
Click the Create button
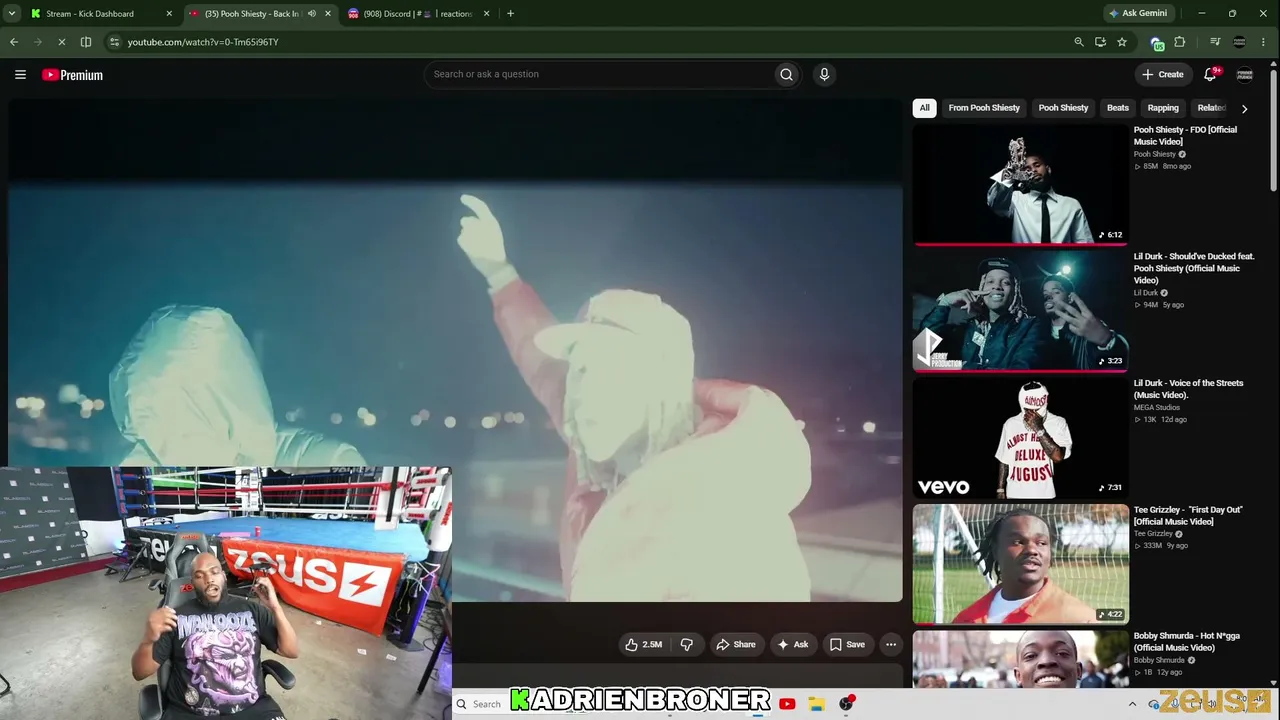coord(1163,75)
